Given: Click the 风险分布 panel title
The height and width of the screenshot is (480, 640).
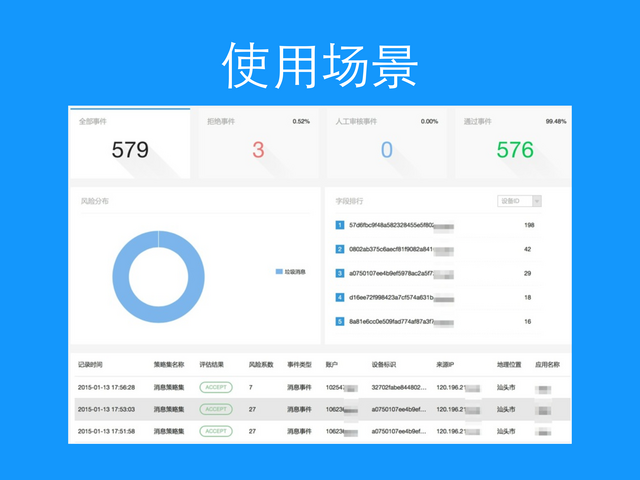Looking at the screenshot, I should [x=95, y=201].
